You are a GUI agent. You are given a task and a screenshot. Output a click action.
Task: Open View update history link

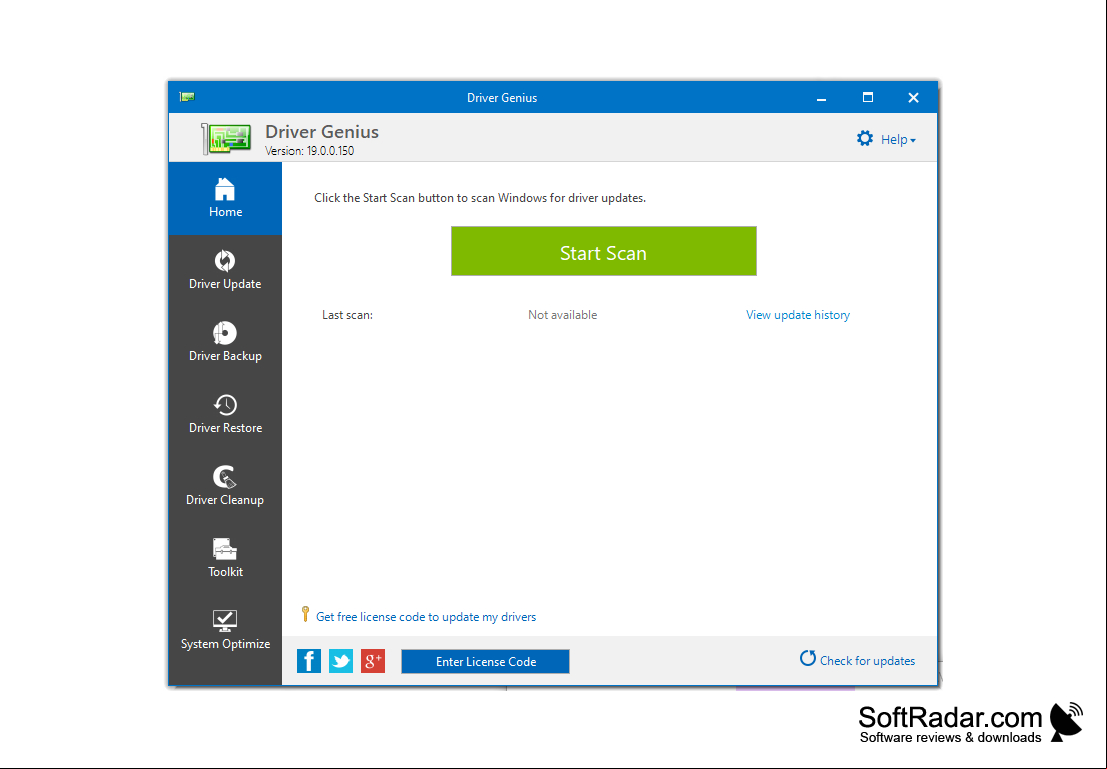pos(798,315)
